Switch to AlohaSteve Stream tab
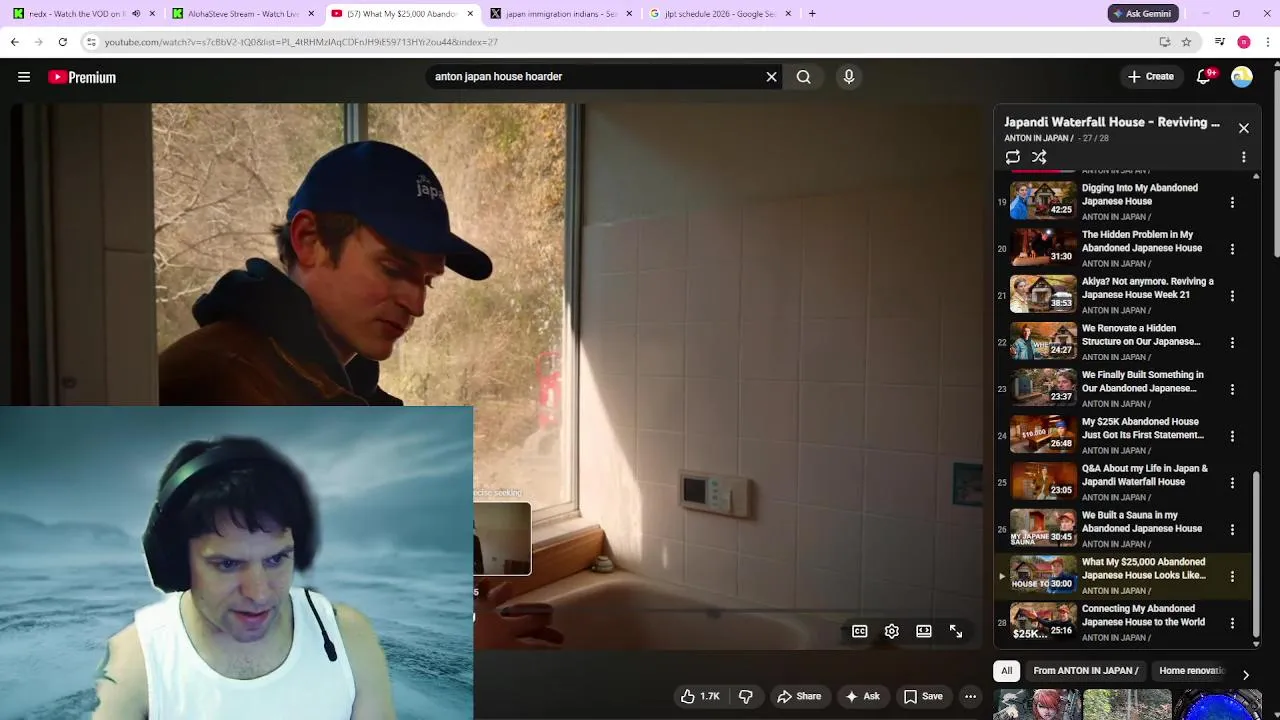Viewport: 1280px width, 720px height. tap(243, 14)
